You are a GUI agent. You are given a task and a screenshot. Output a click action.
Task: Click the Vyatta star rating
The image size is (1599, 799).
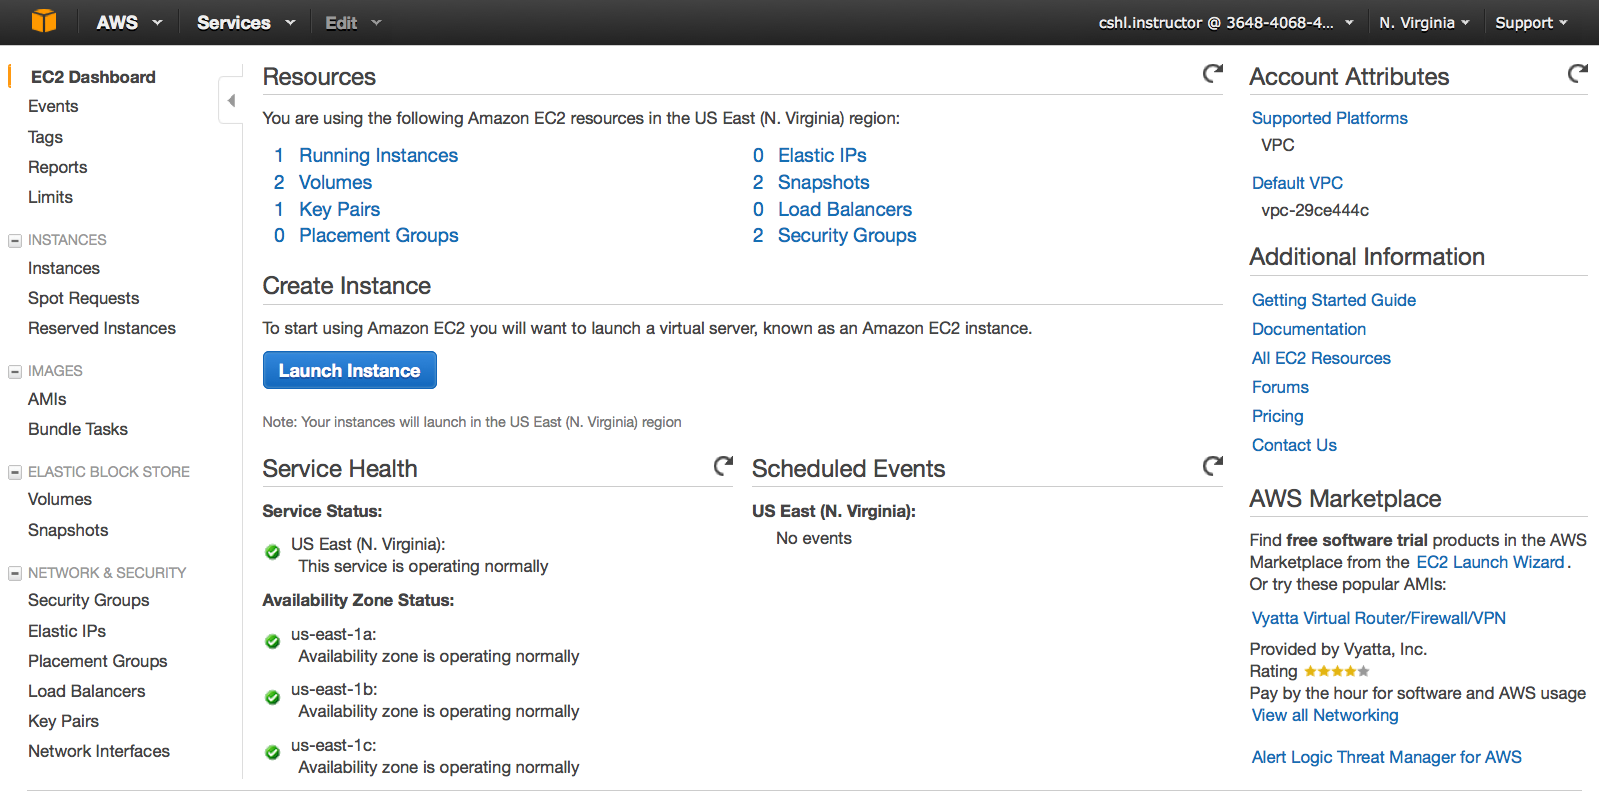tap(1336, 671)
